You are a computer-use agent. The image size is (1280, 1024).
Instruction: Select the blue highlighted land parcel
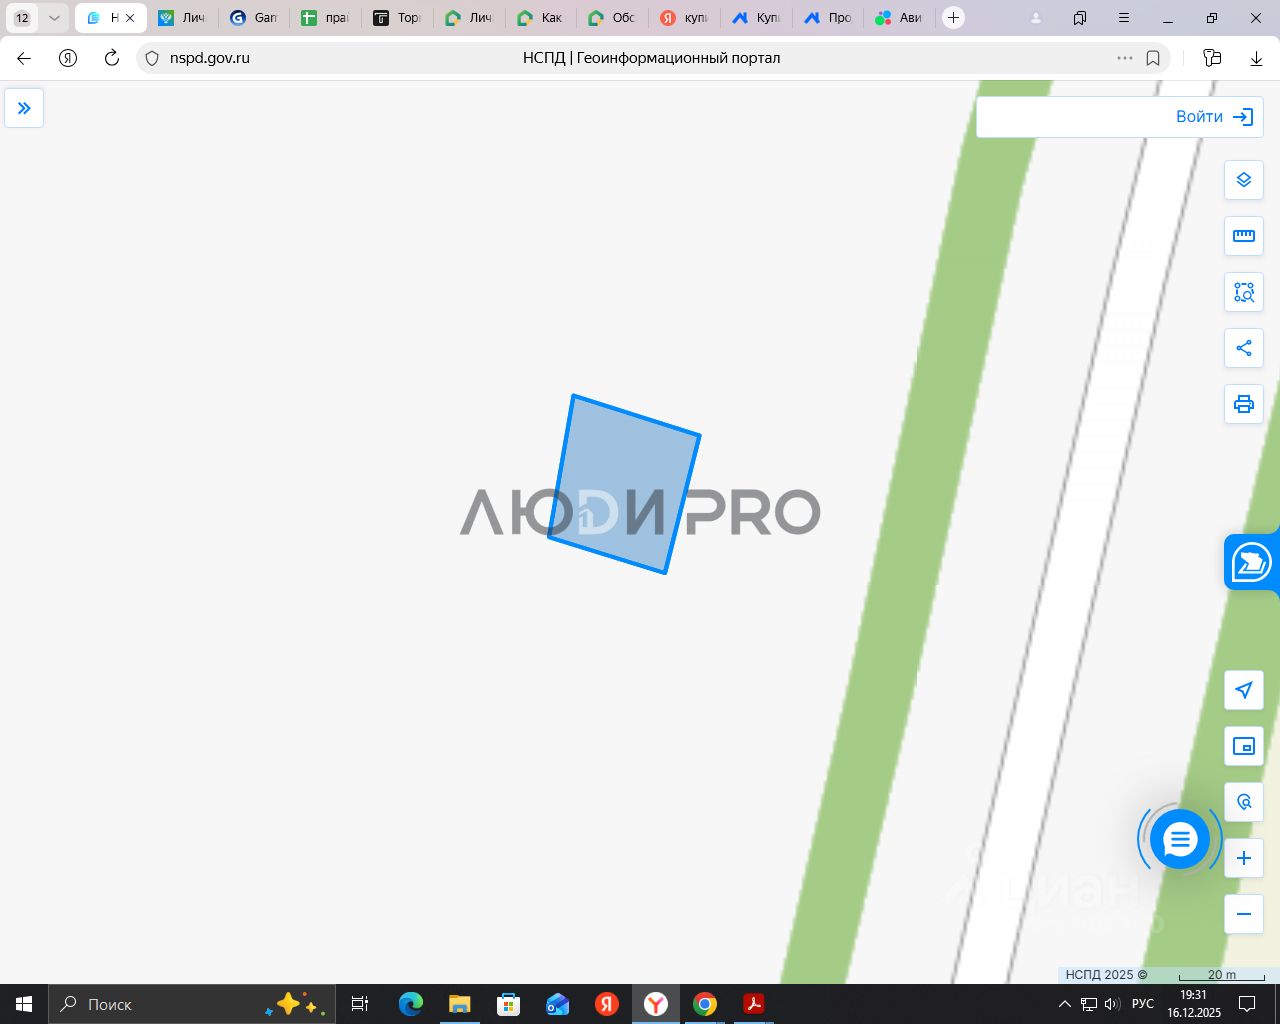[x=625, y=484]
